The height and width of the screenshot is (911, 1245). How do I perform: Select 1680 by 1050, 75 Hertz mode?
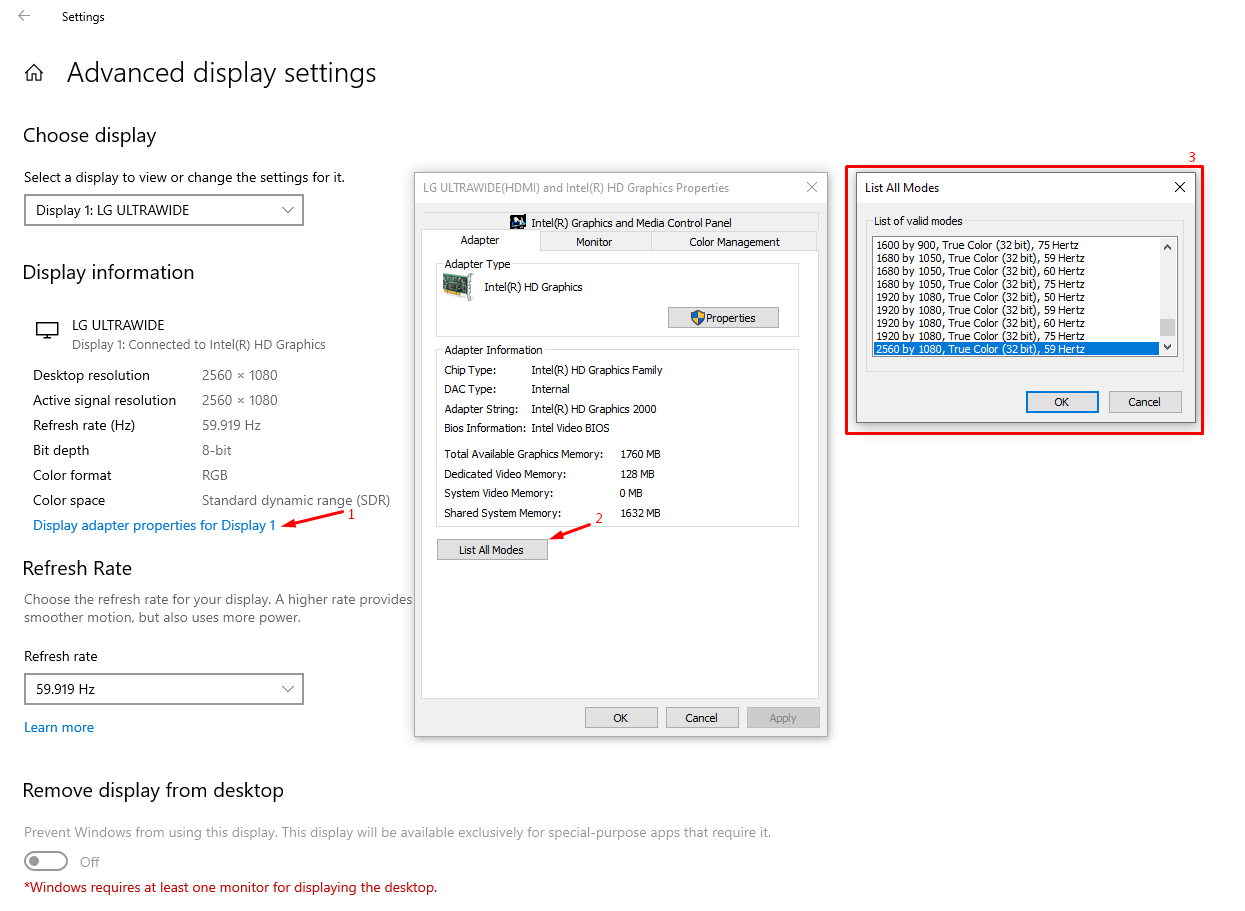(1015, 284)
